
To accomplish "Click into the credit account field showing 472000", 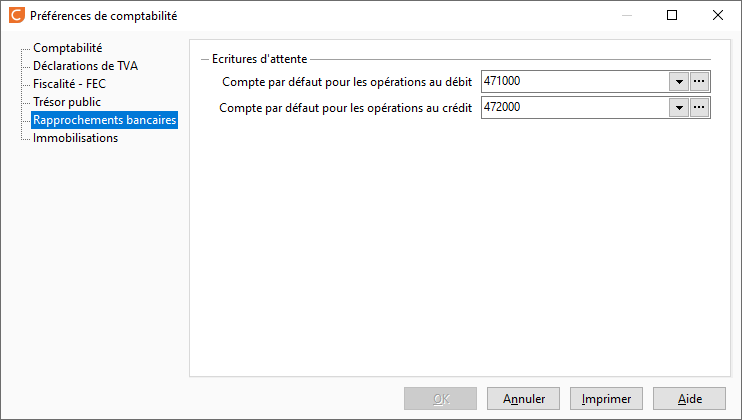I will pos(575,107).
